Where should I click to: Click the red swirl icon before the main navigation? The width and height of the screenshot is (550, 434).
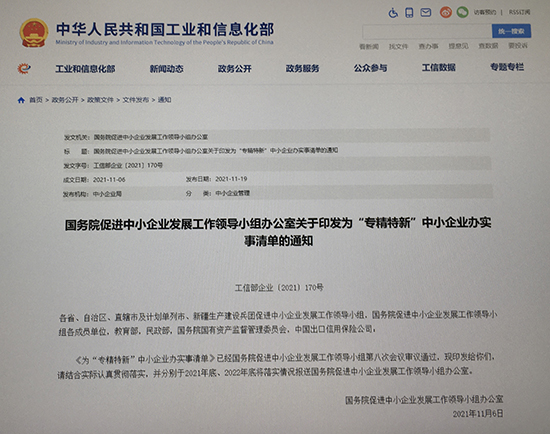click(24, 68)
